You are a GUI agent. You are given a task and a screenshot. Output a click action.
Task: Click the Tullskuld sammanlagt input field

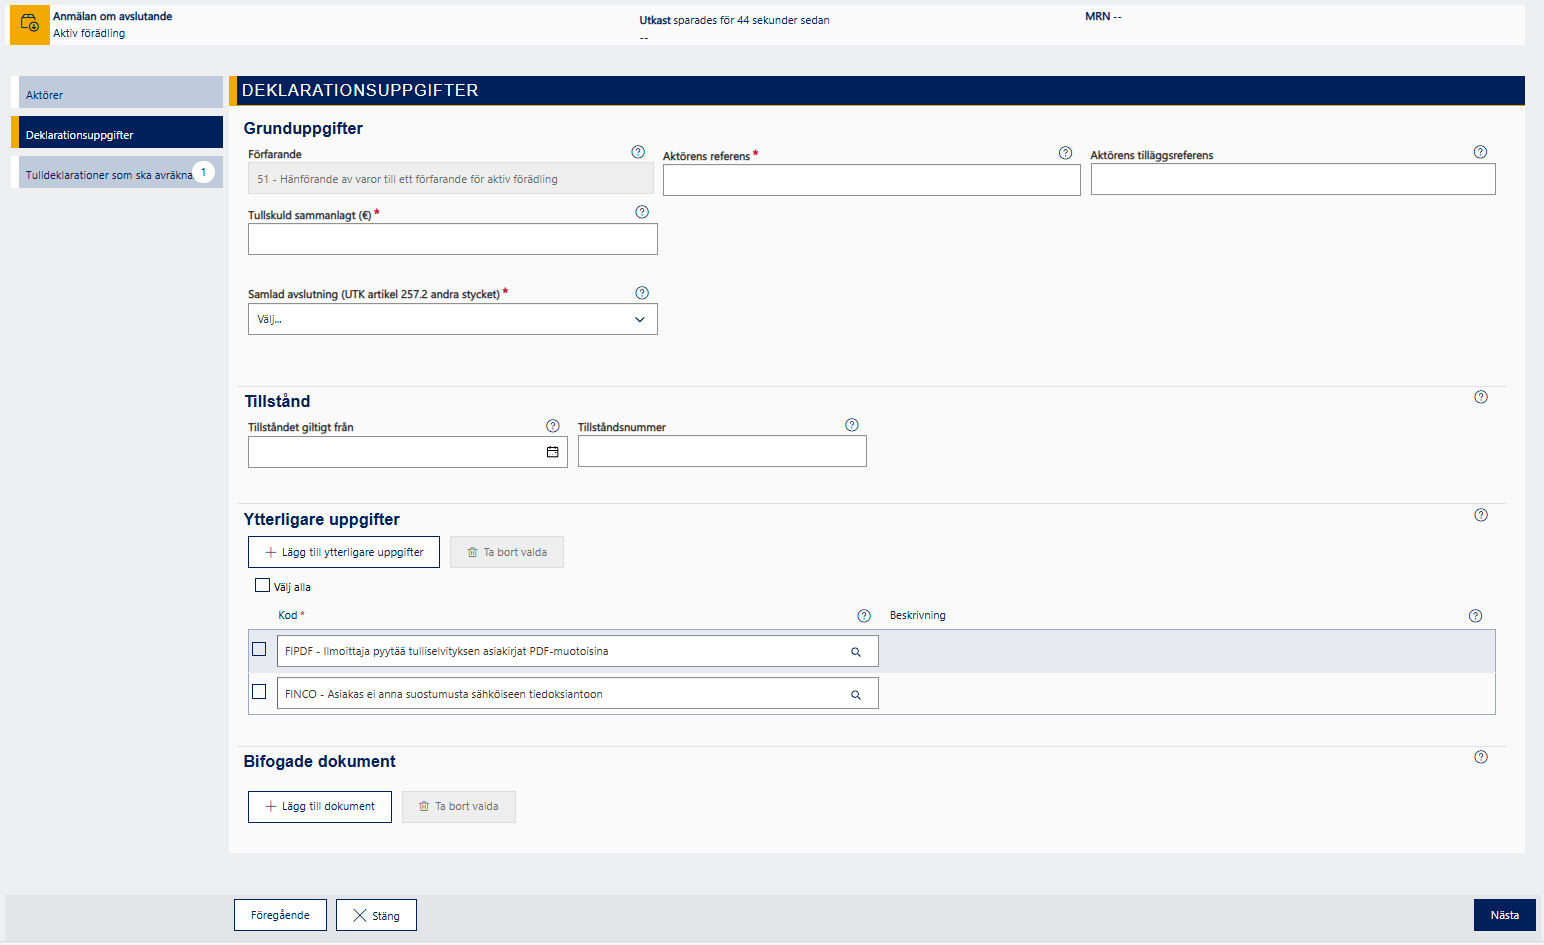pyautogui.click(x=452, y=240)
